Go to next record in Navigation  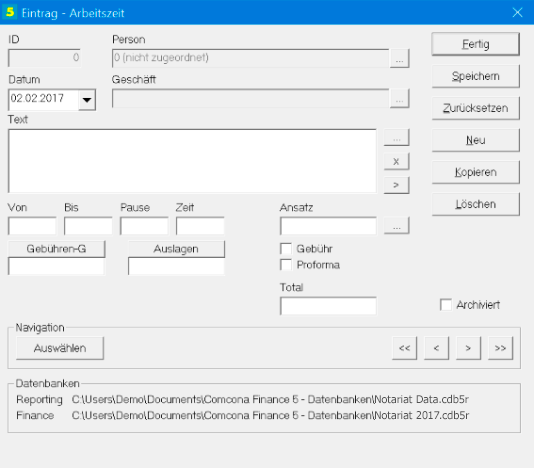pyautogui.click(x=469, y=348)
